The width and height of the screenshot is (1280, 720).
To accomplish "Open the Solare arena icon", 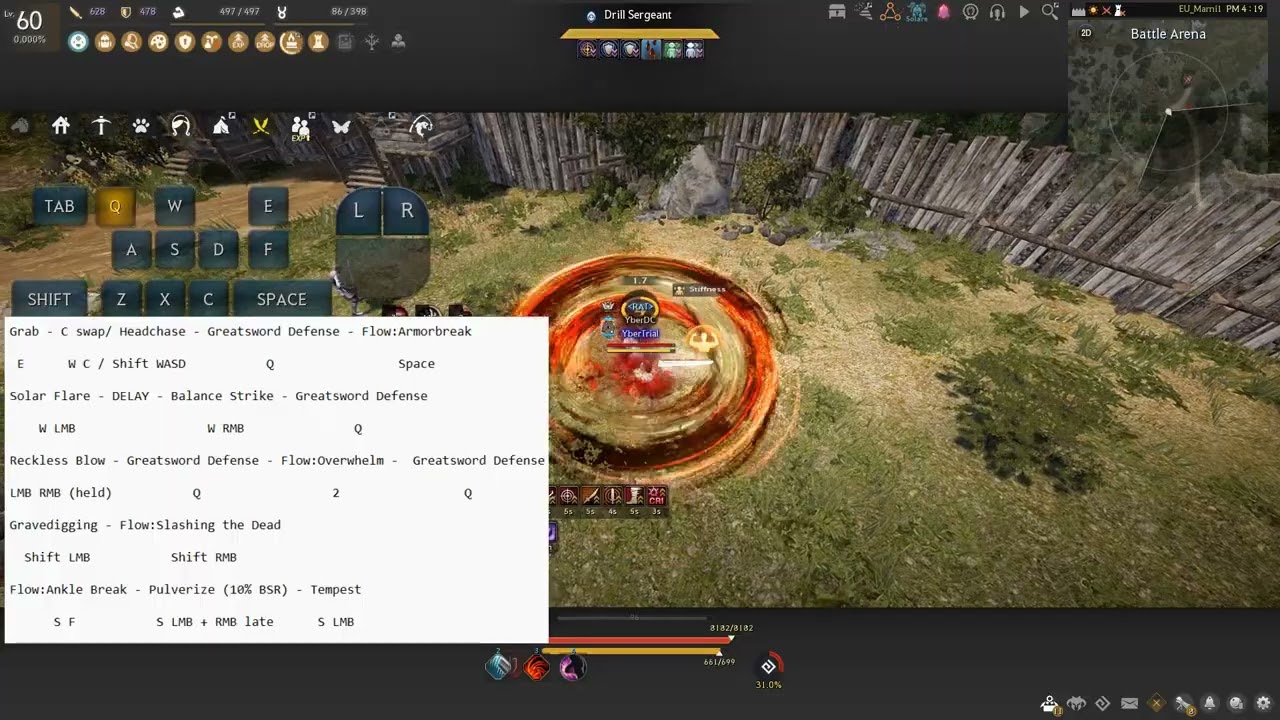I will (917, 13).
